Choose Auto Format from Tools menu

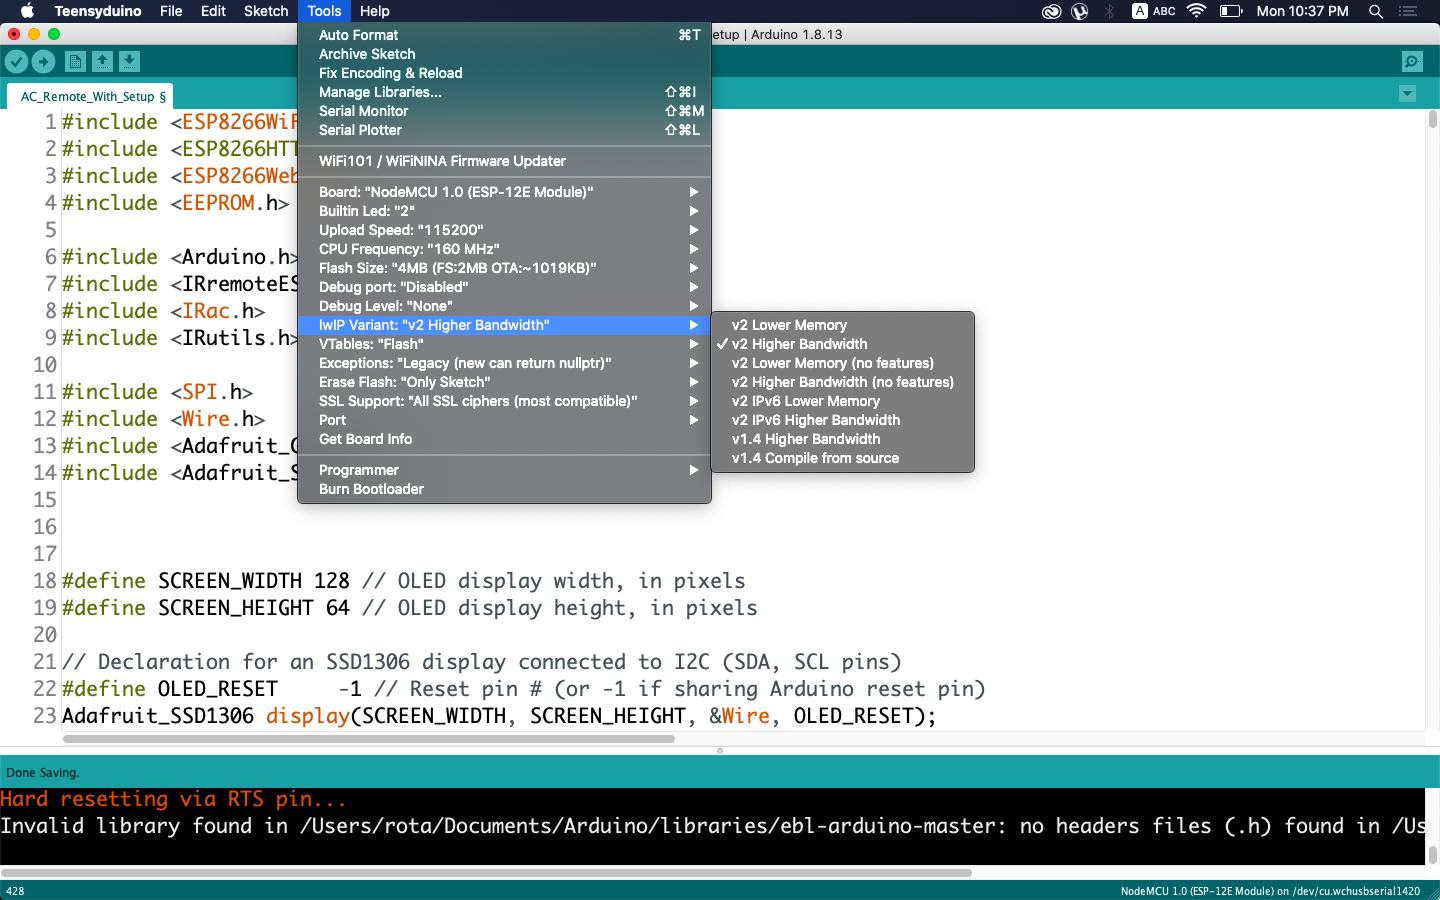coord(504,35)
